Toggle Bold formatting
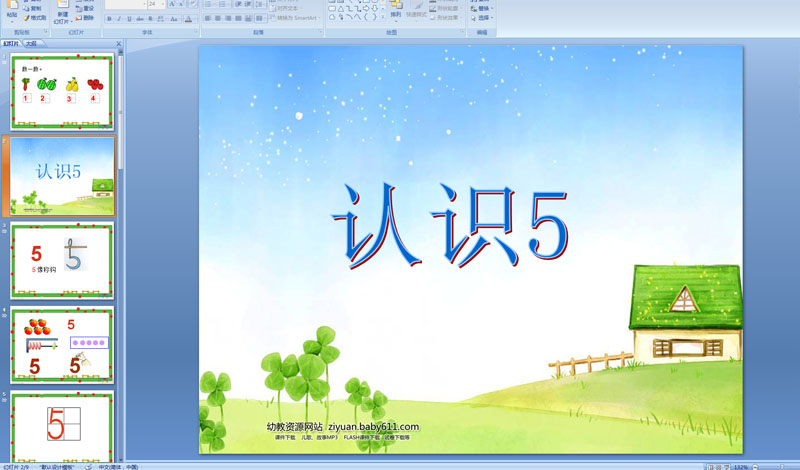The height and width of the screenshot is (470, 800). 109,19
